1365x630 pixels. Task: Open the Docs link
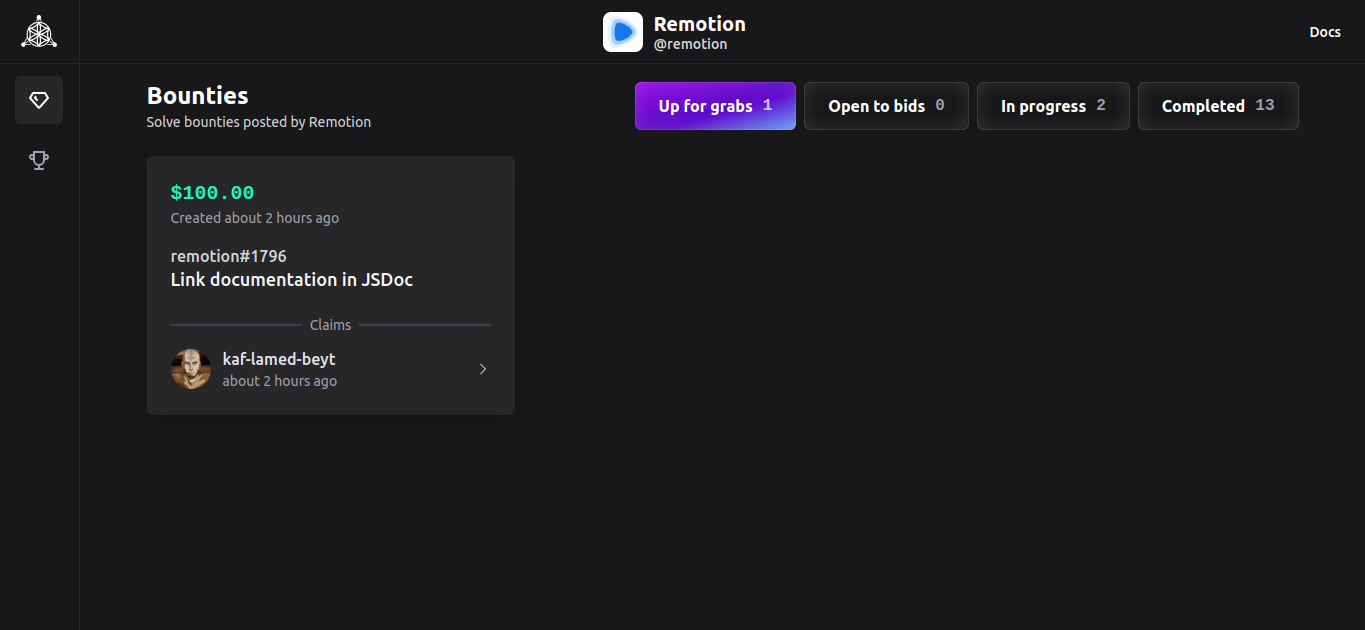(x=1324, y=31)
